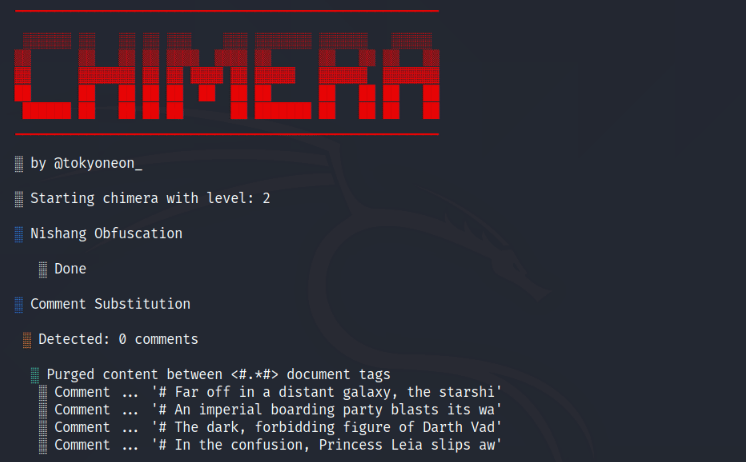Click the marker before the "Princess Leia" comment line
746x462 pixels.
43,445
